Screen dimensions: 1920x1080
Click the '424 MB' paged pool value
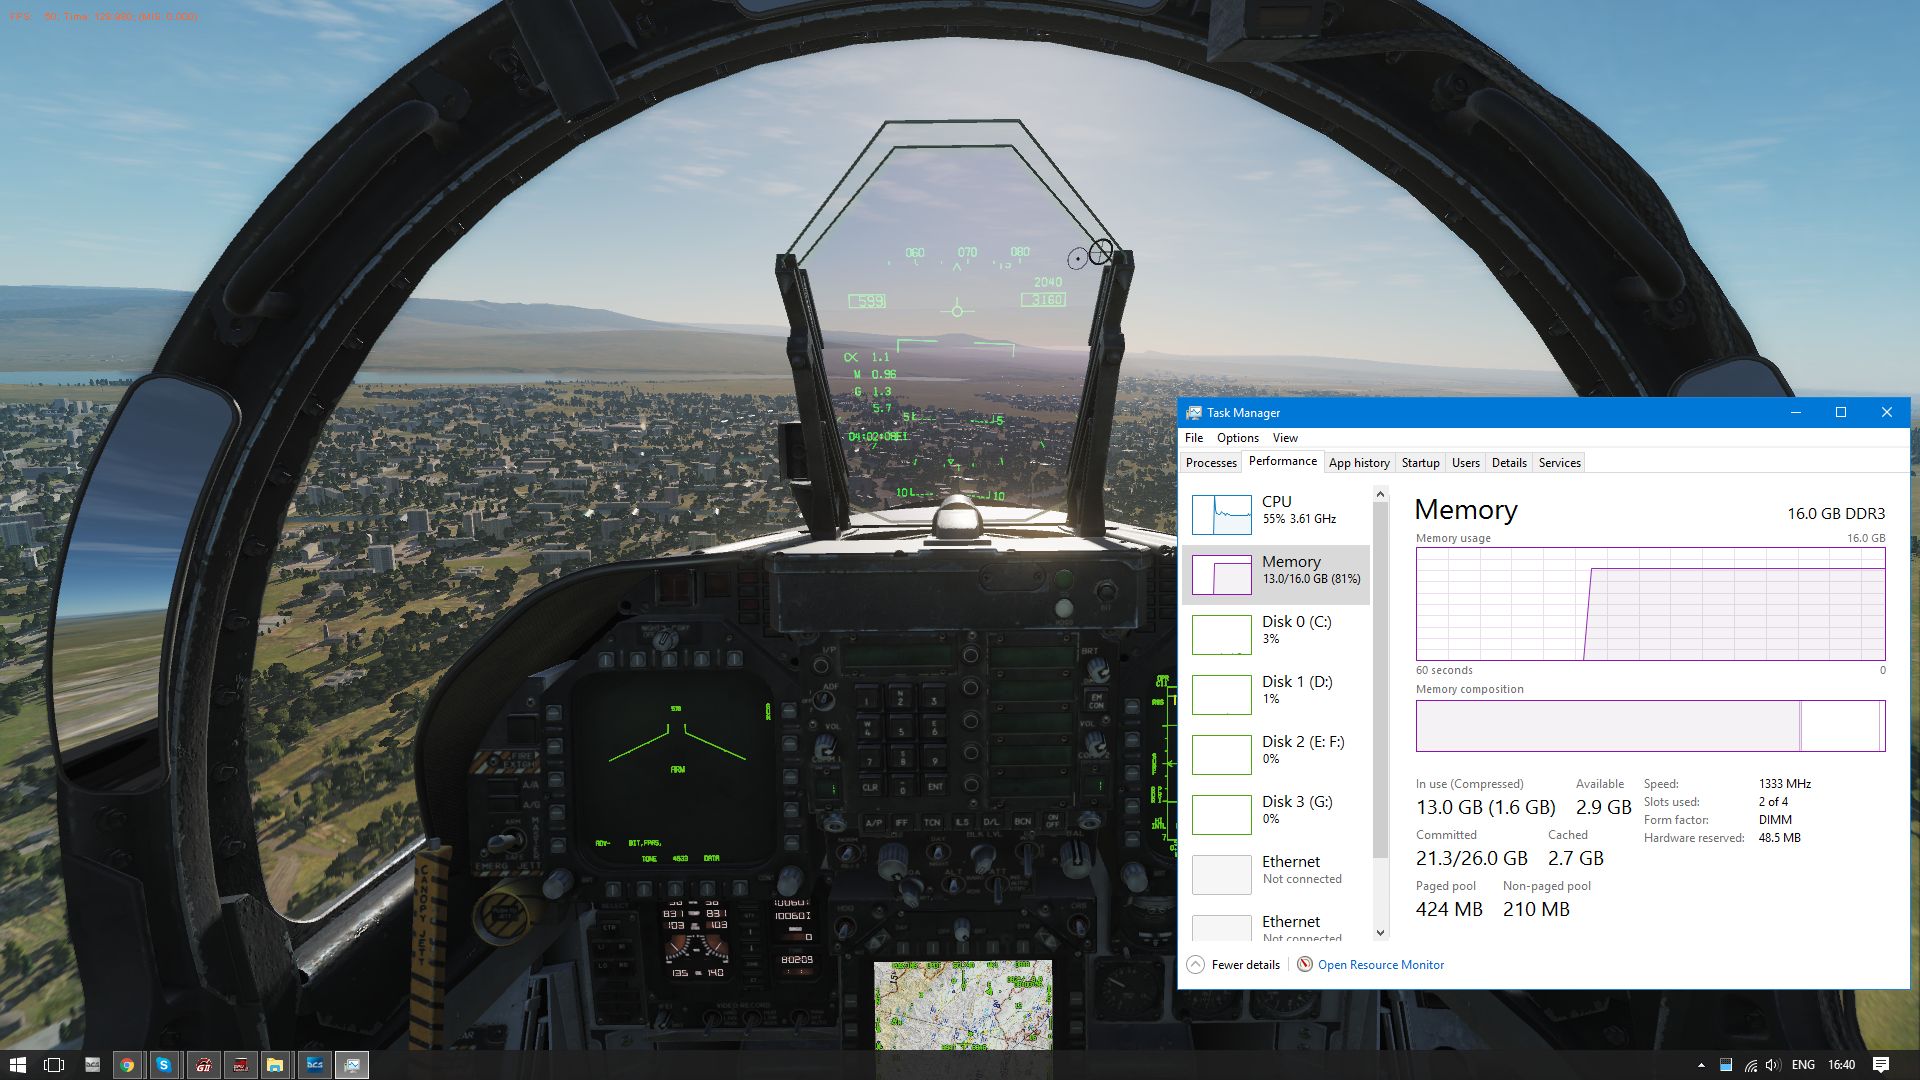1449,910
